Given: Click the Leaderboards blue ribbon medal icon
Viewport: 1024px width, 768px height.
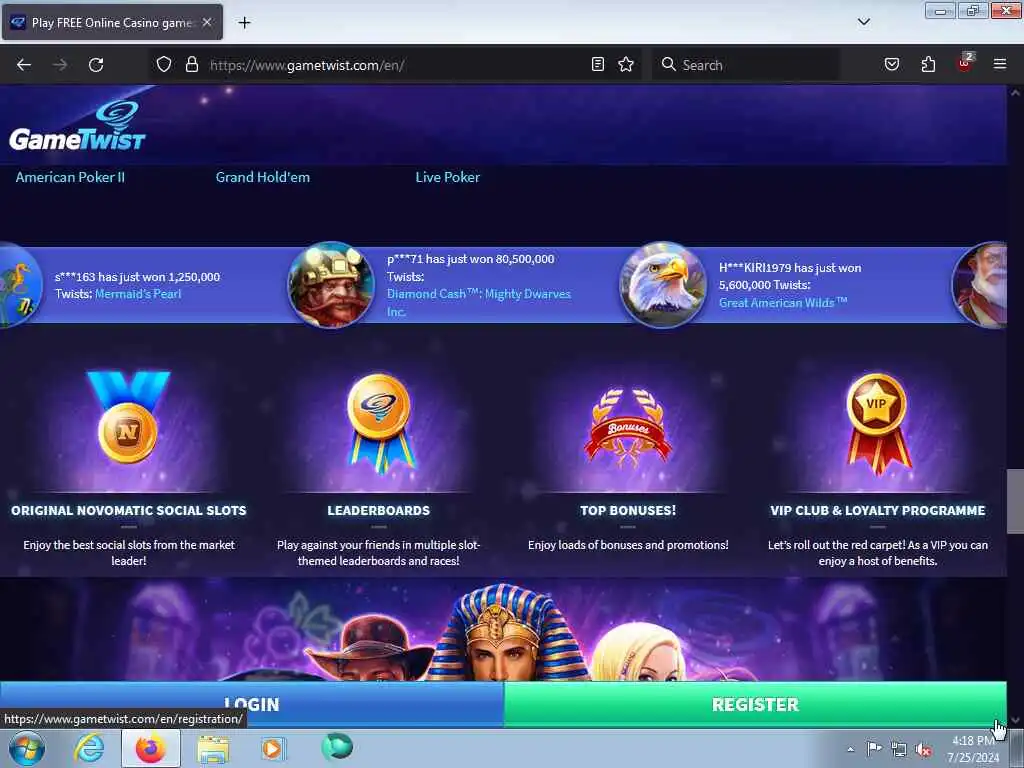Looking at the screenshot, I should coord(379,423).
